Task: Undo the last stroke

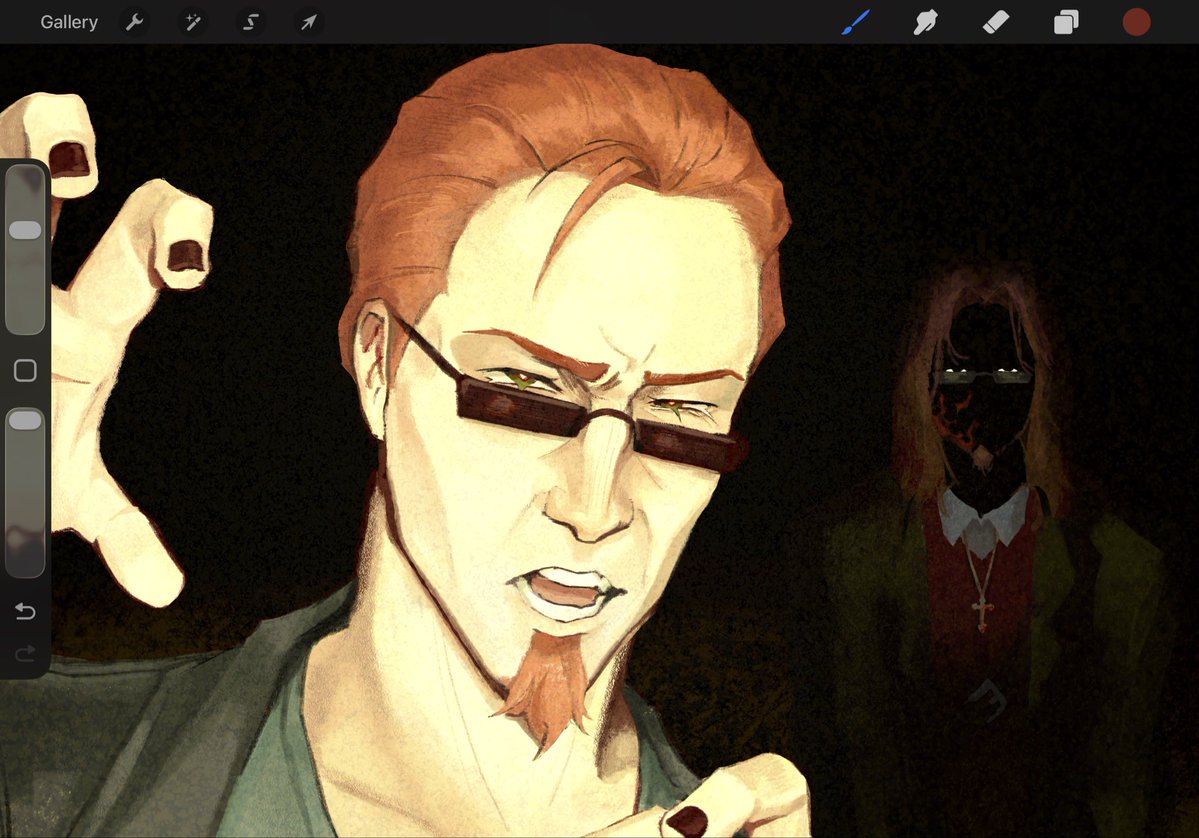Action: click(x=25, y=611)
